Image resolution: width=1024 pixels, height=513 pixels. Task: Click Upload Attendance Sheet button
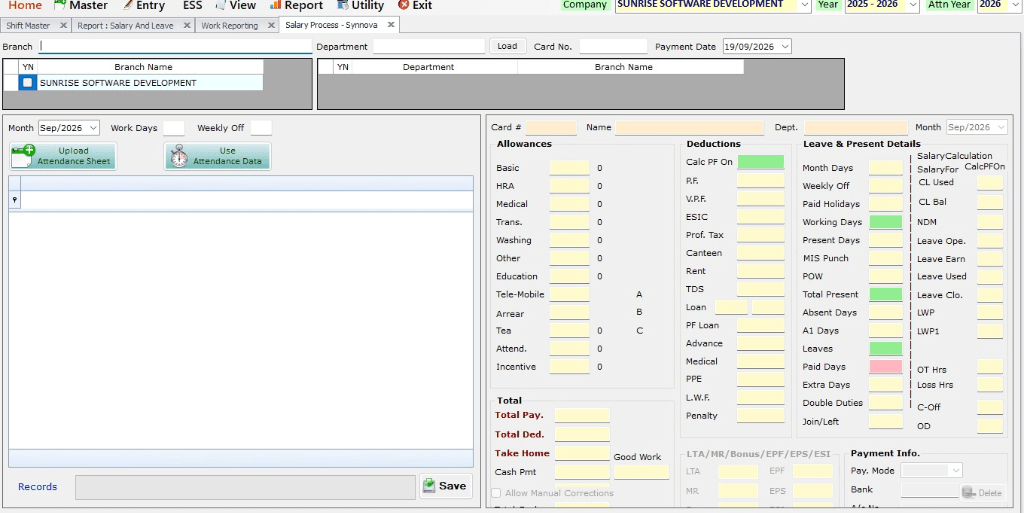pos(63,156)
